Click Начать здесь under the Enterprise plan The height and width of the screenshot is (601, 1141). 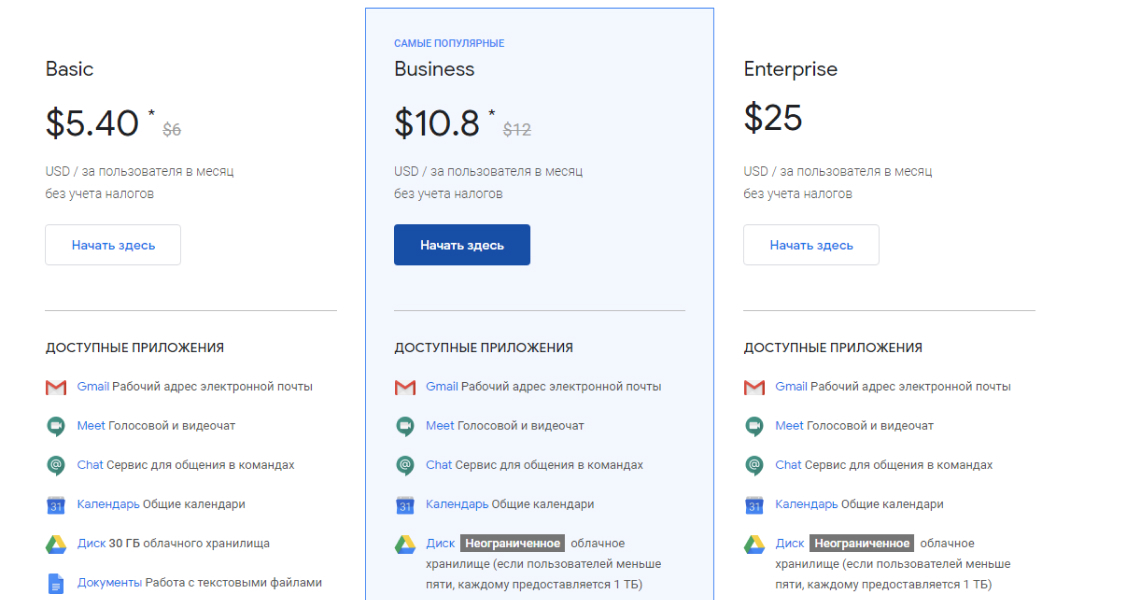[x=811, y=244]
